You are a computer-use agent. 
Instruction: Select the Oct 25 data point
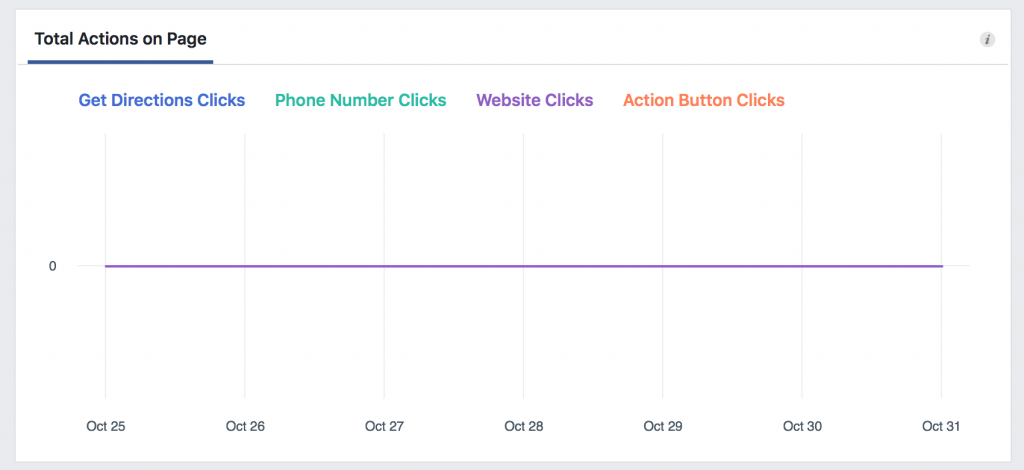click(106, 266)
